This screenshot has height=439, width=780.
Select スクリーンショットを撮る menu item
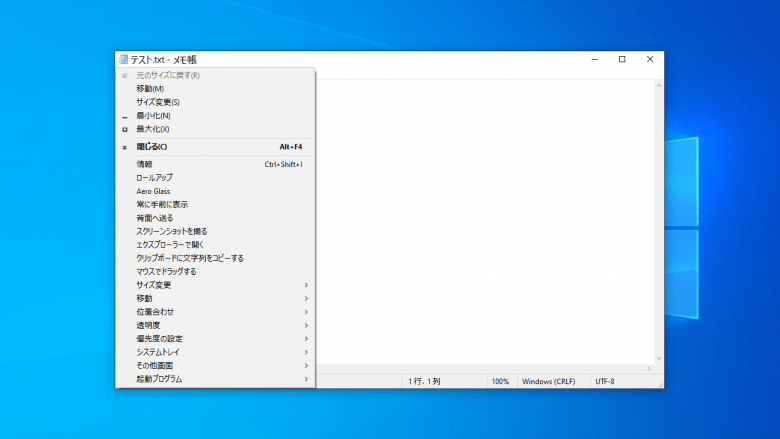point(215,231)
